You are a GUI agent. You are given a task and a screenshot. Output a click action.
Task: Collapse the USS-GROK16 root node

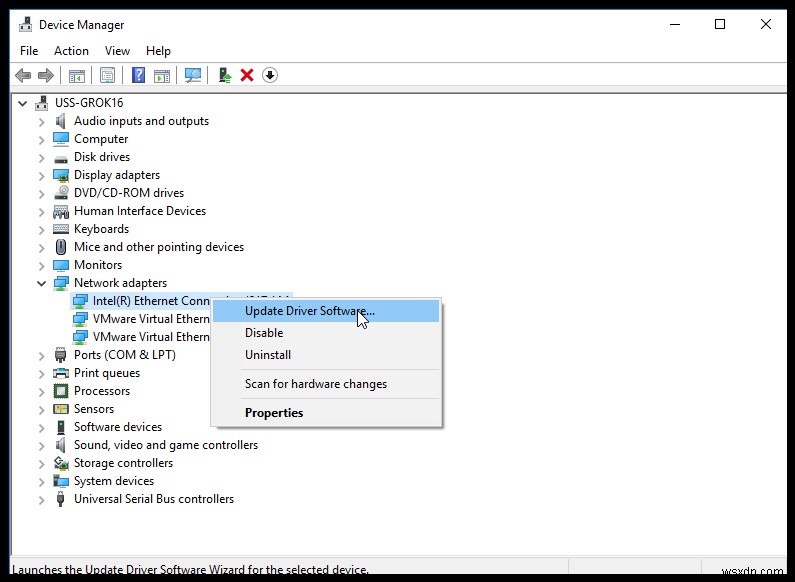click(x=23, y=103)
